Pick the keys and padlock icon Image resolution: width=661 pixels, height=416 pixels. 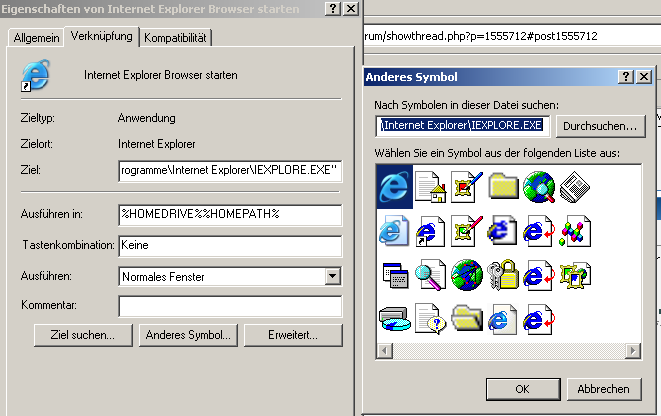coord(503,275)
